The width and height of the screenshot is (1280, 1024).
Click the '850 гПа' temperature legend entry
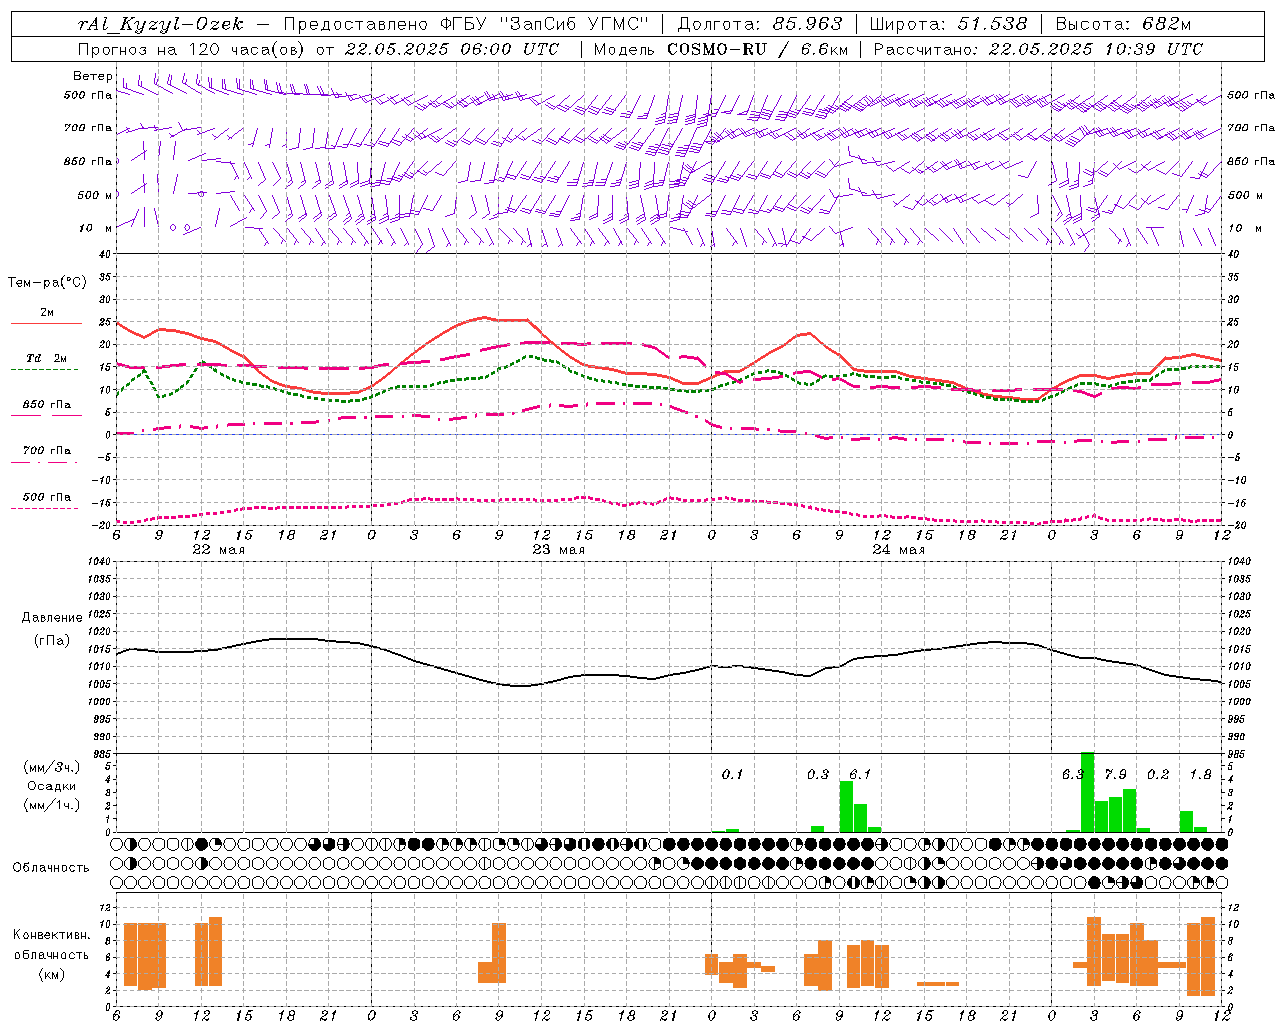click(47, 405)
